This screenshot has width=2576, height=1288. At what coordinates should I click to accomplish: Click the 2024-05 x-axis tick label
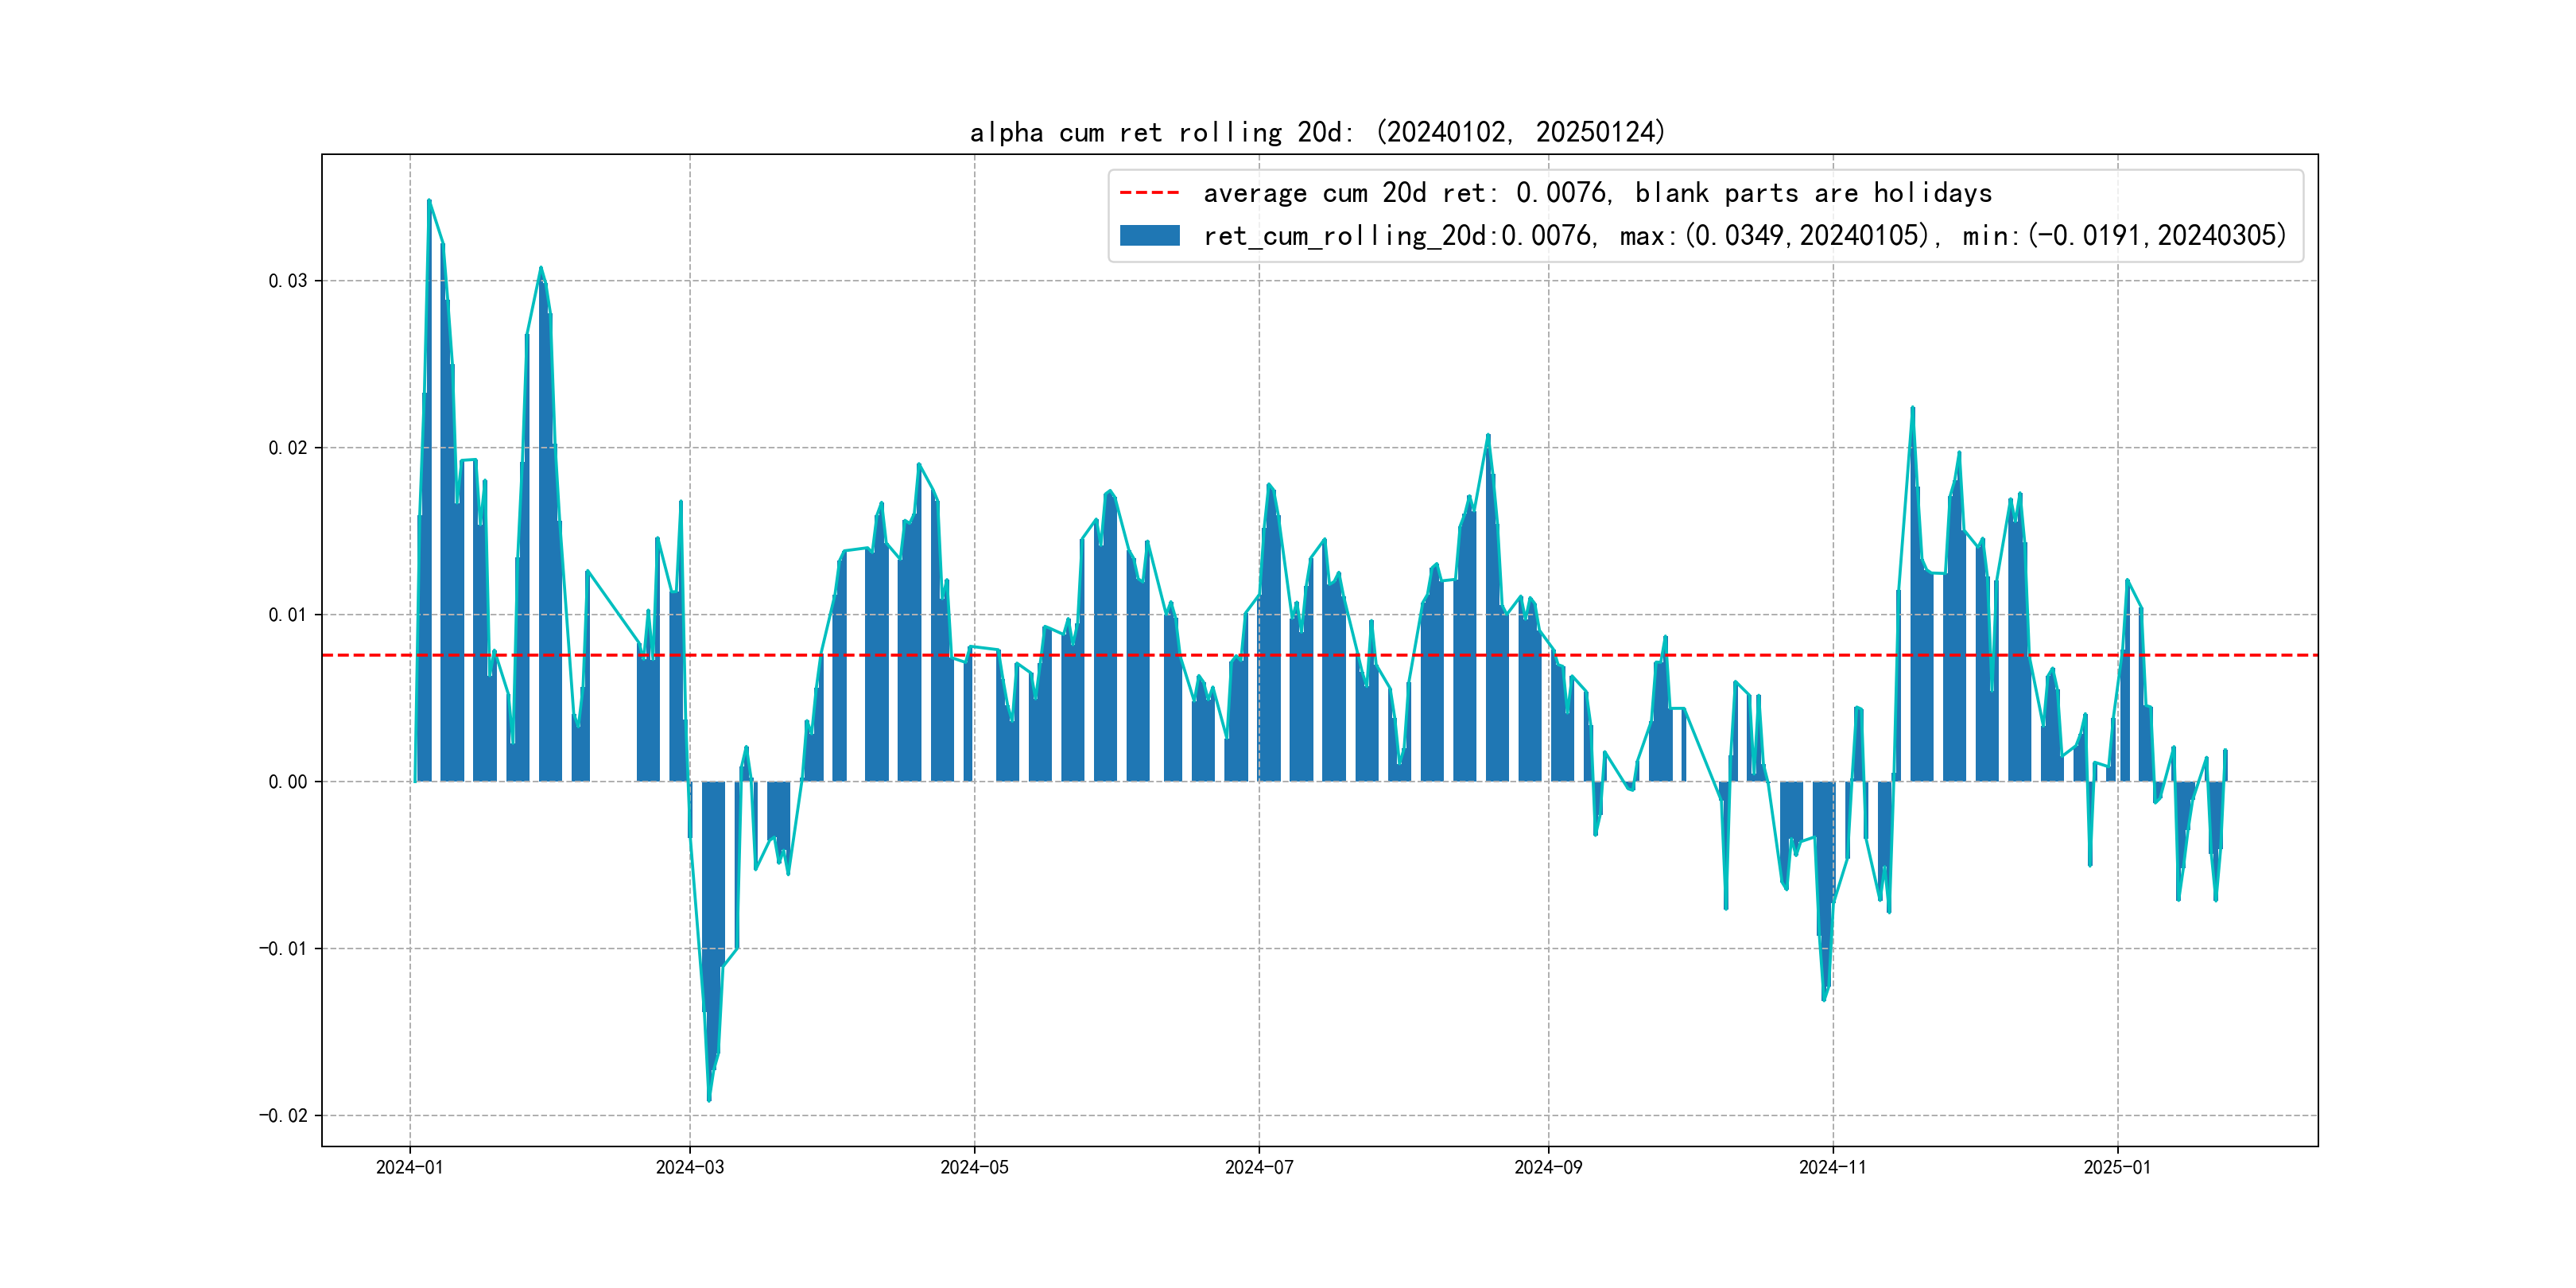[974, 1167]
